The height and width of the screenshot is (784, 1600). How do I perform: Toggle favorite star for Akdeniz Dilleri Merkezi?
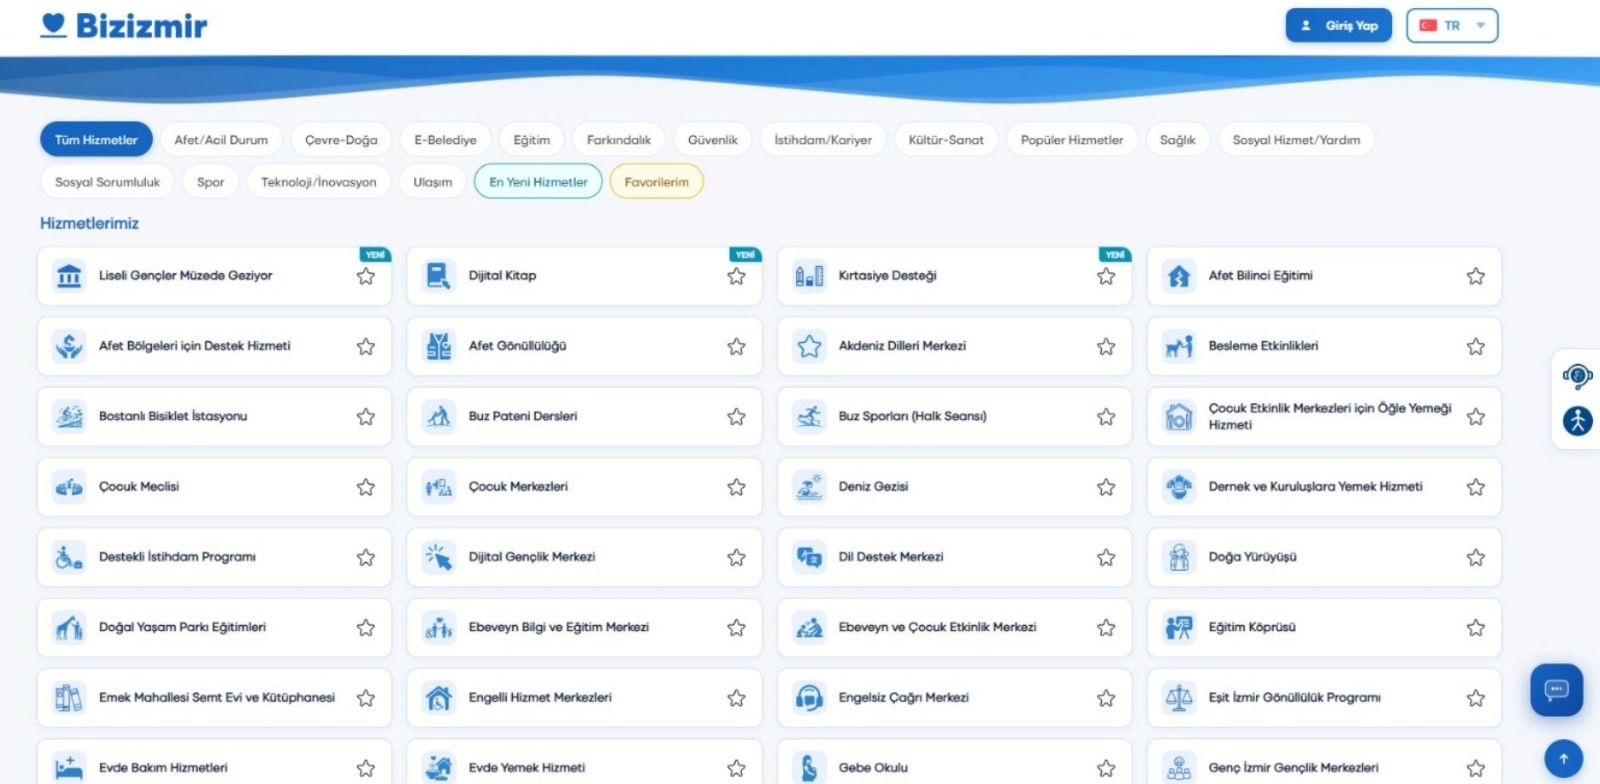click(1106, 346)
